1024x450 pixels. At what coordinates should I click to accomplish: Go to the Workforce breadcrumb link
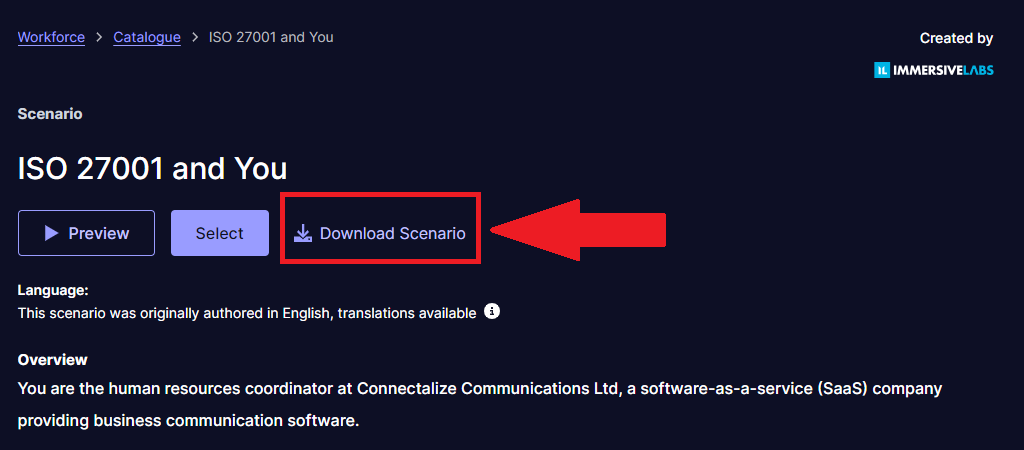pyautogui.click(x=51, y=37)
